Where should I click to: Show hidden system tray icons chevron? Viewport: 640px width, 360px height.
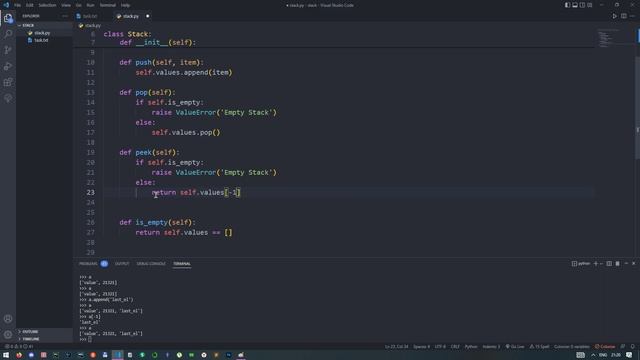593,355
